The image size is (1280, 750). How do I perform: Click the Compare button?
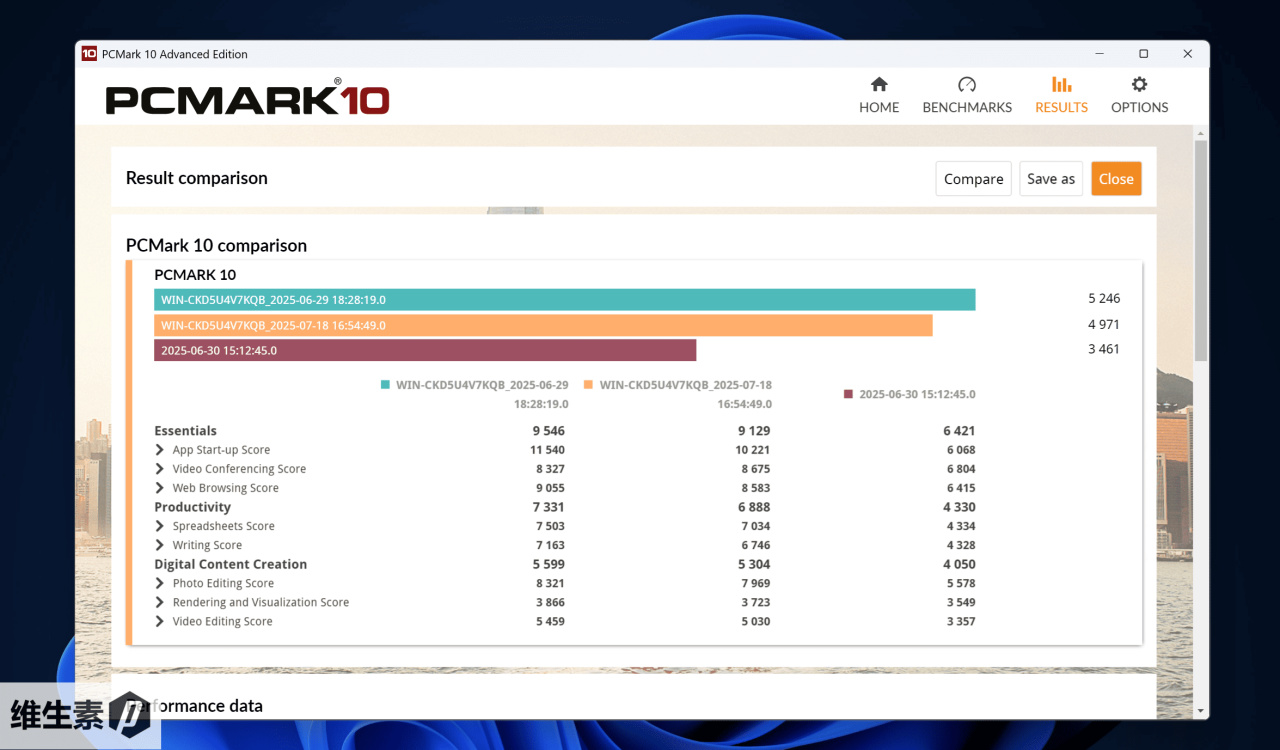click(x=973, y=179)
